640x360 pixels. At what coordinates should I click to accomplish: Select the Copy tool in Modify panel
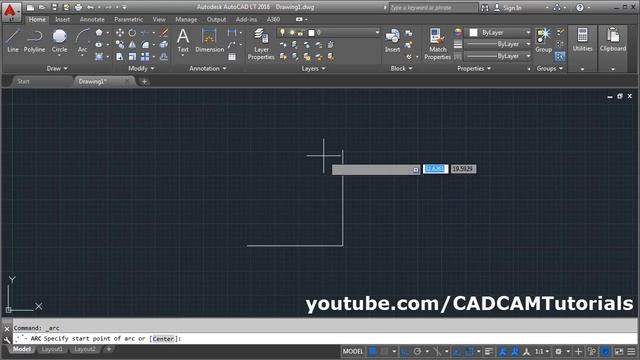click(120, 44)
